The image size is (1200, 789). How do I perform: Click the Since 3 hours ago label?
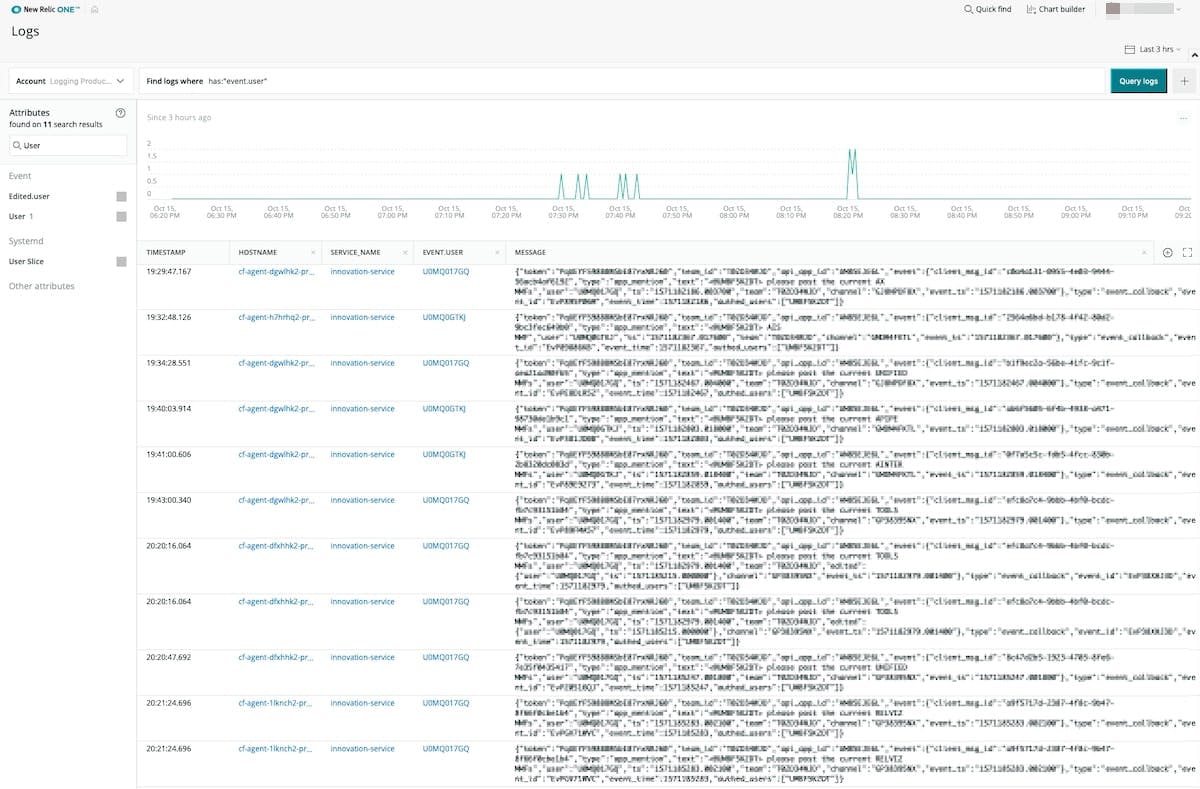[179, 118]
